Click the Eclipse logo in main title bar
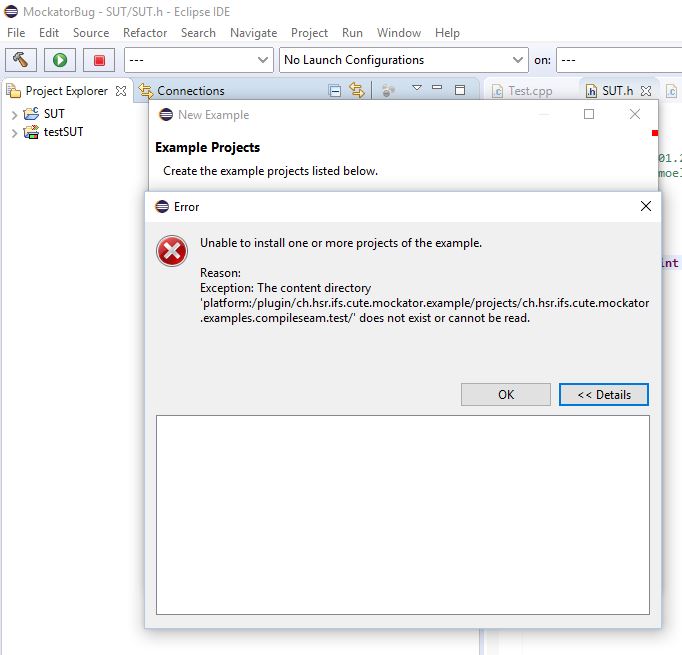Screen dimensions: 682x655 coord(11,12)
